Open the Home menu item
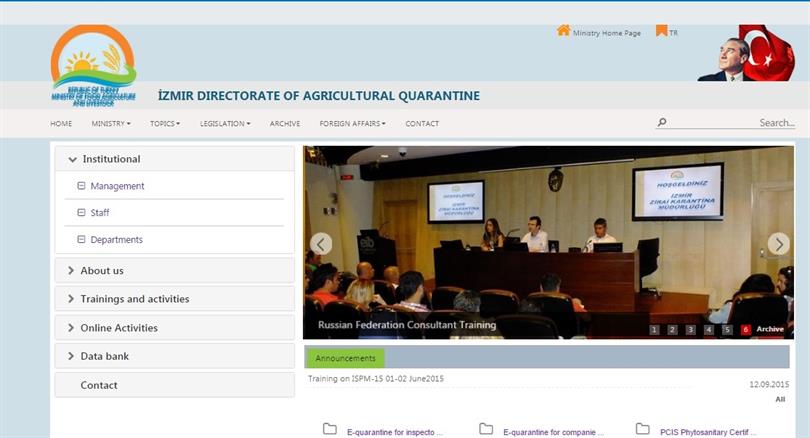Screen dimensions: 810x438 pos(61,124)
